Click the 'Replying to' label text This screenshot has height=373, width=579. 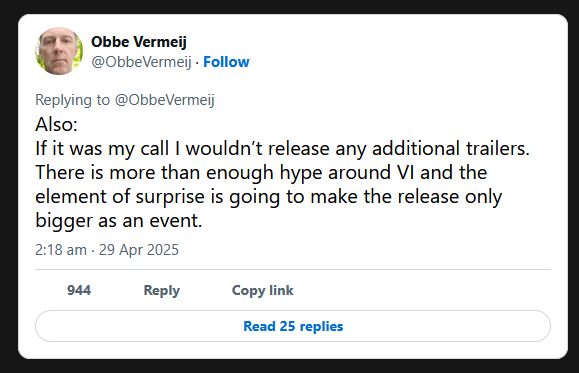tap(72, 100)
